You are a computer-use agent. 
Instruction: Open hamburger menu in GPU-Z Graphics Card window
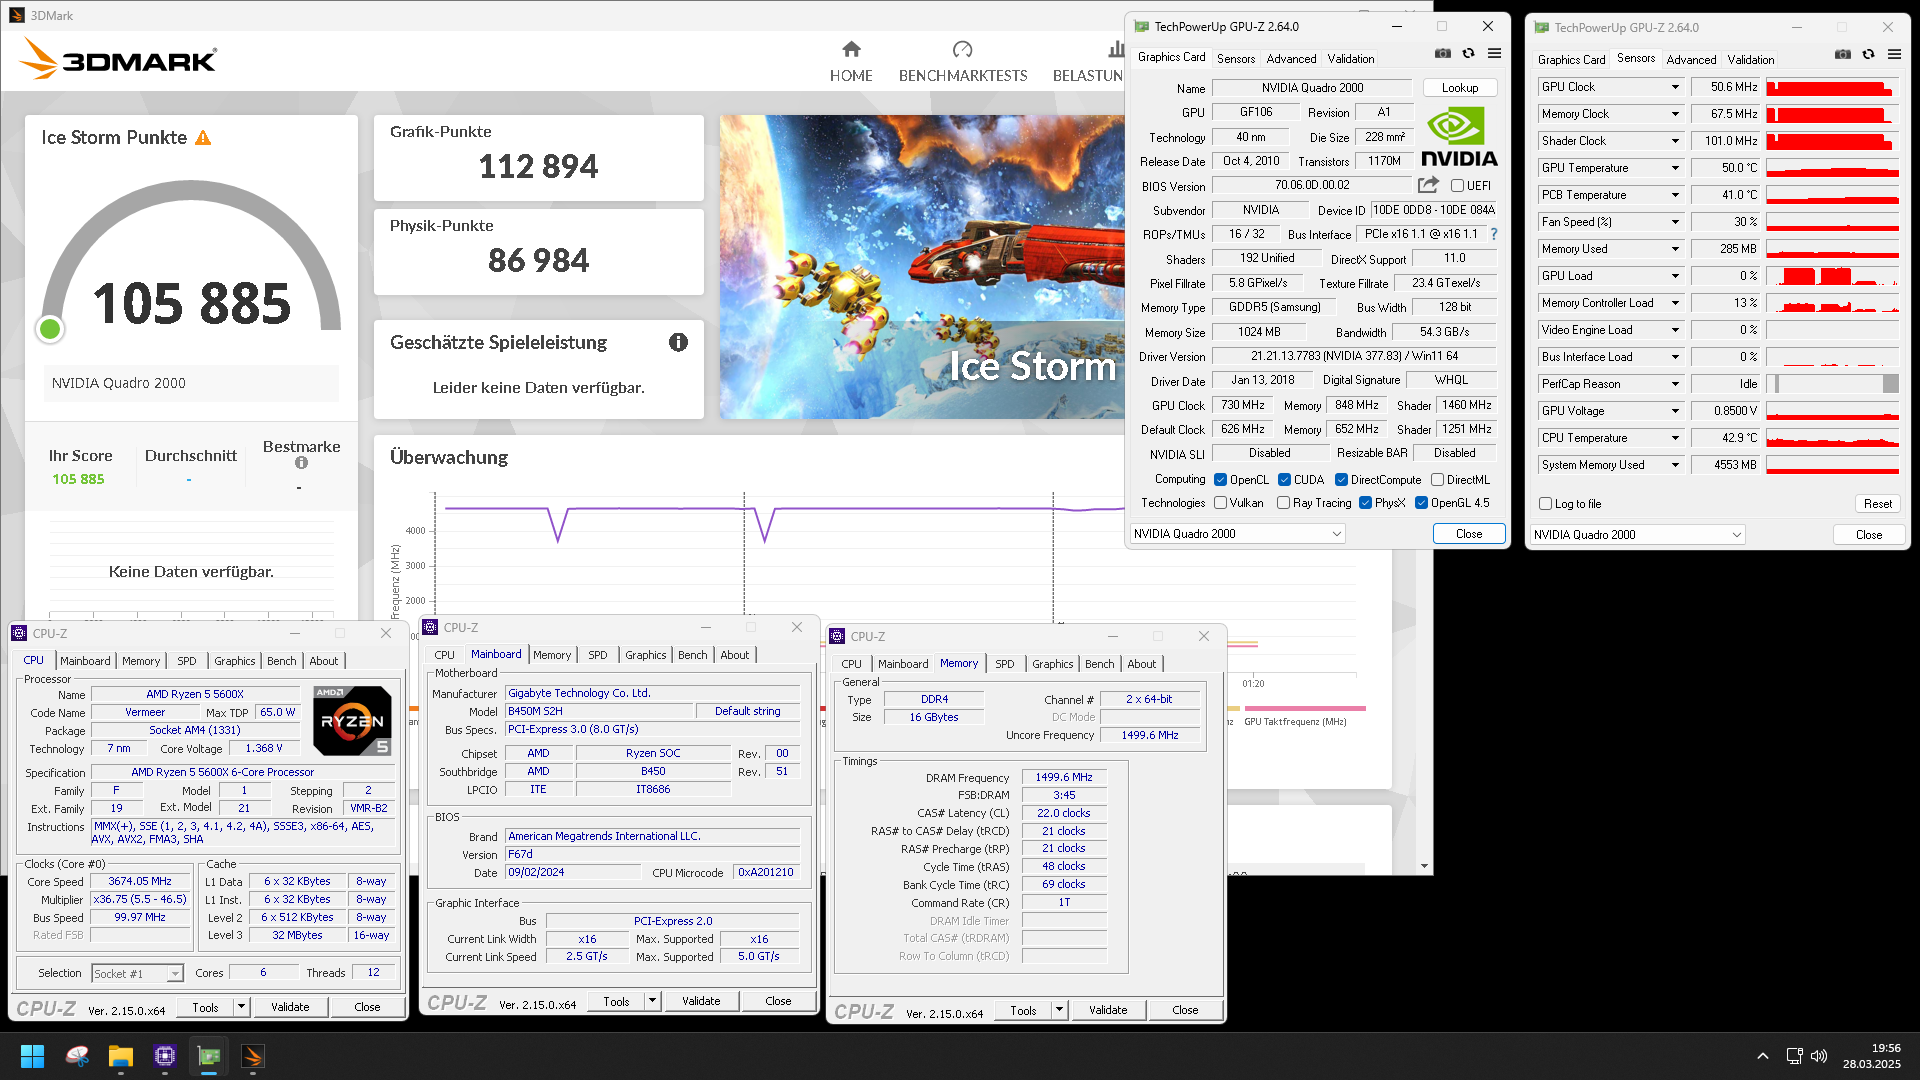[x=1494, y=53]
